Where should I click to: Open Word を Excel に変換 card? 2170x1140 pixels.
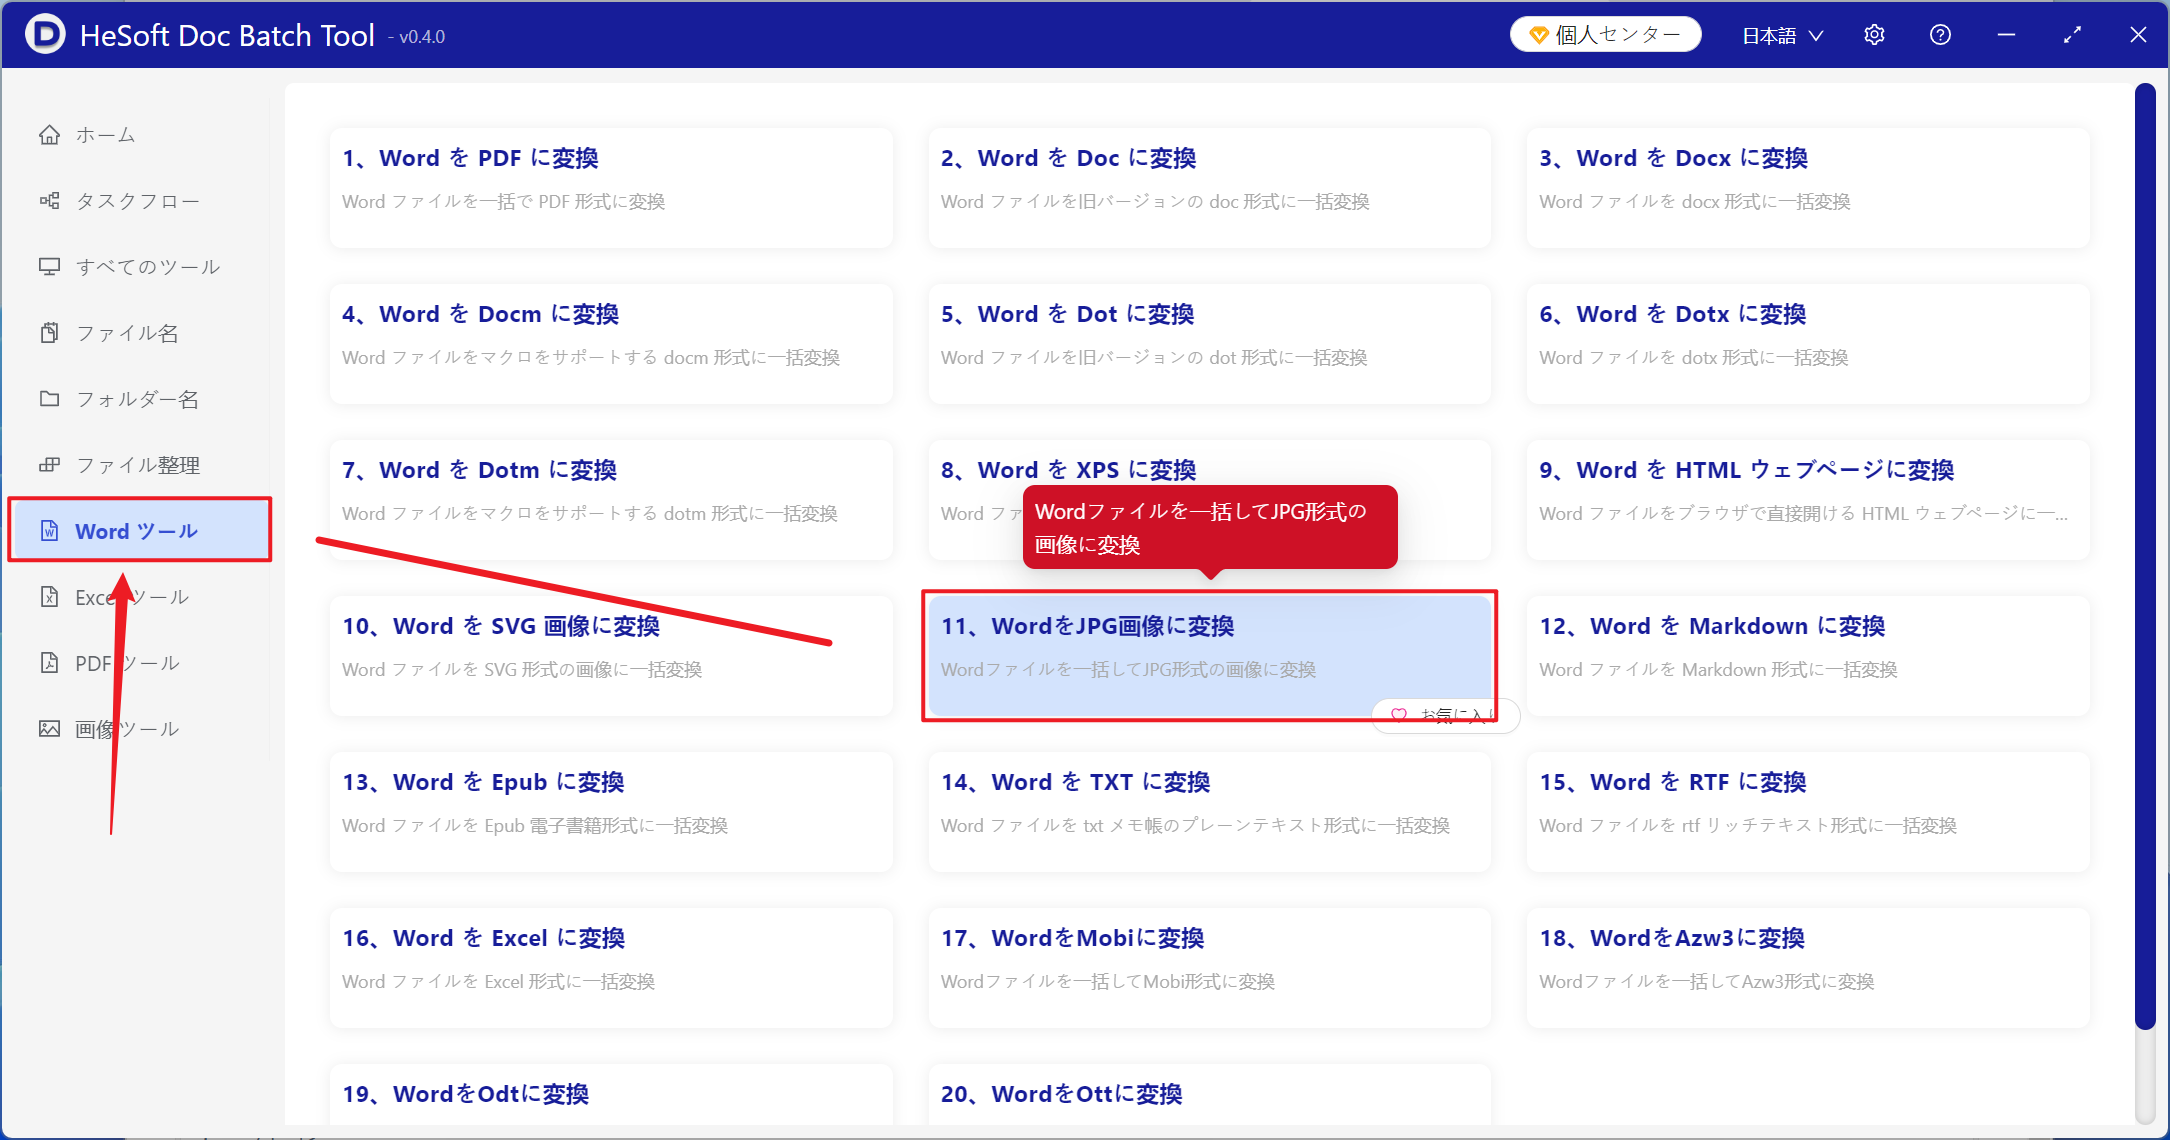pos(611,967)
